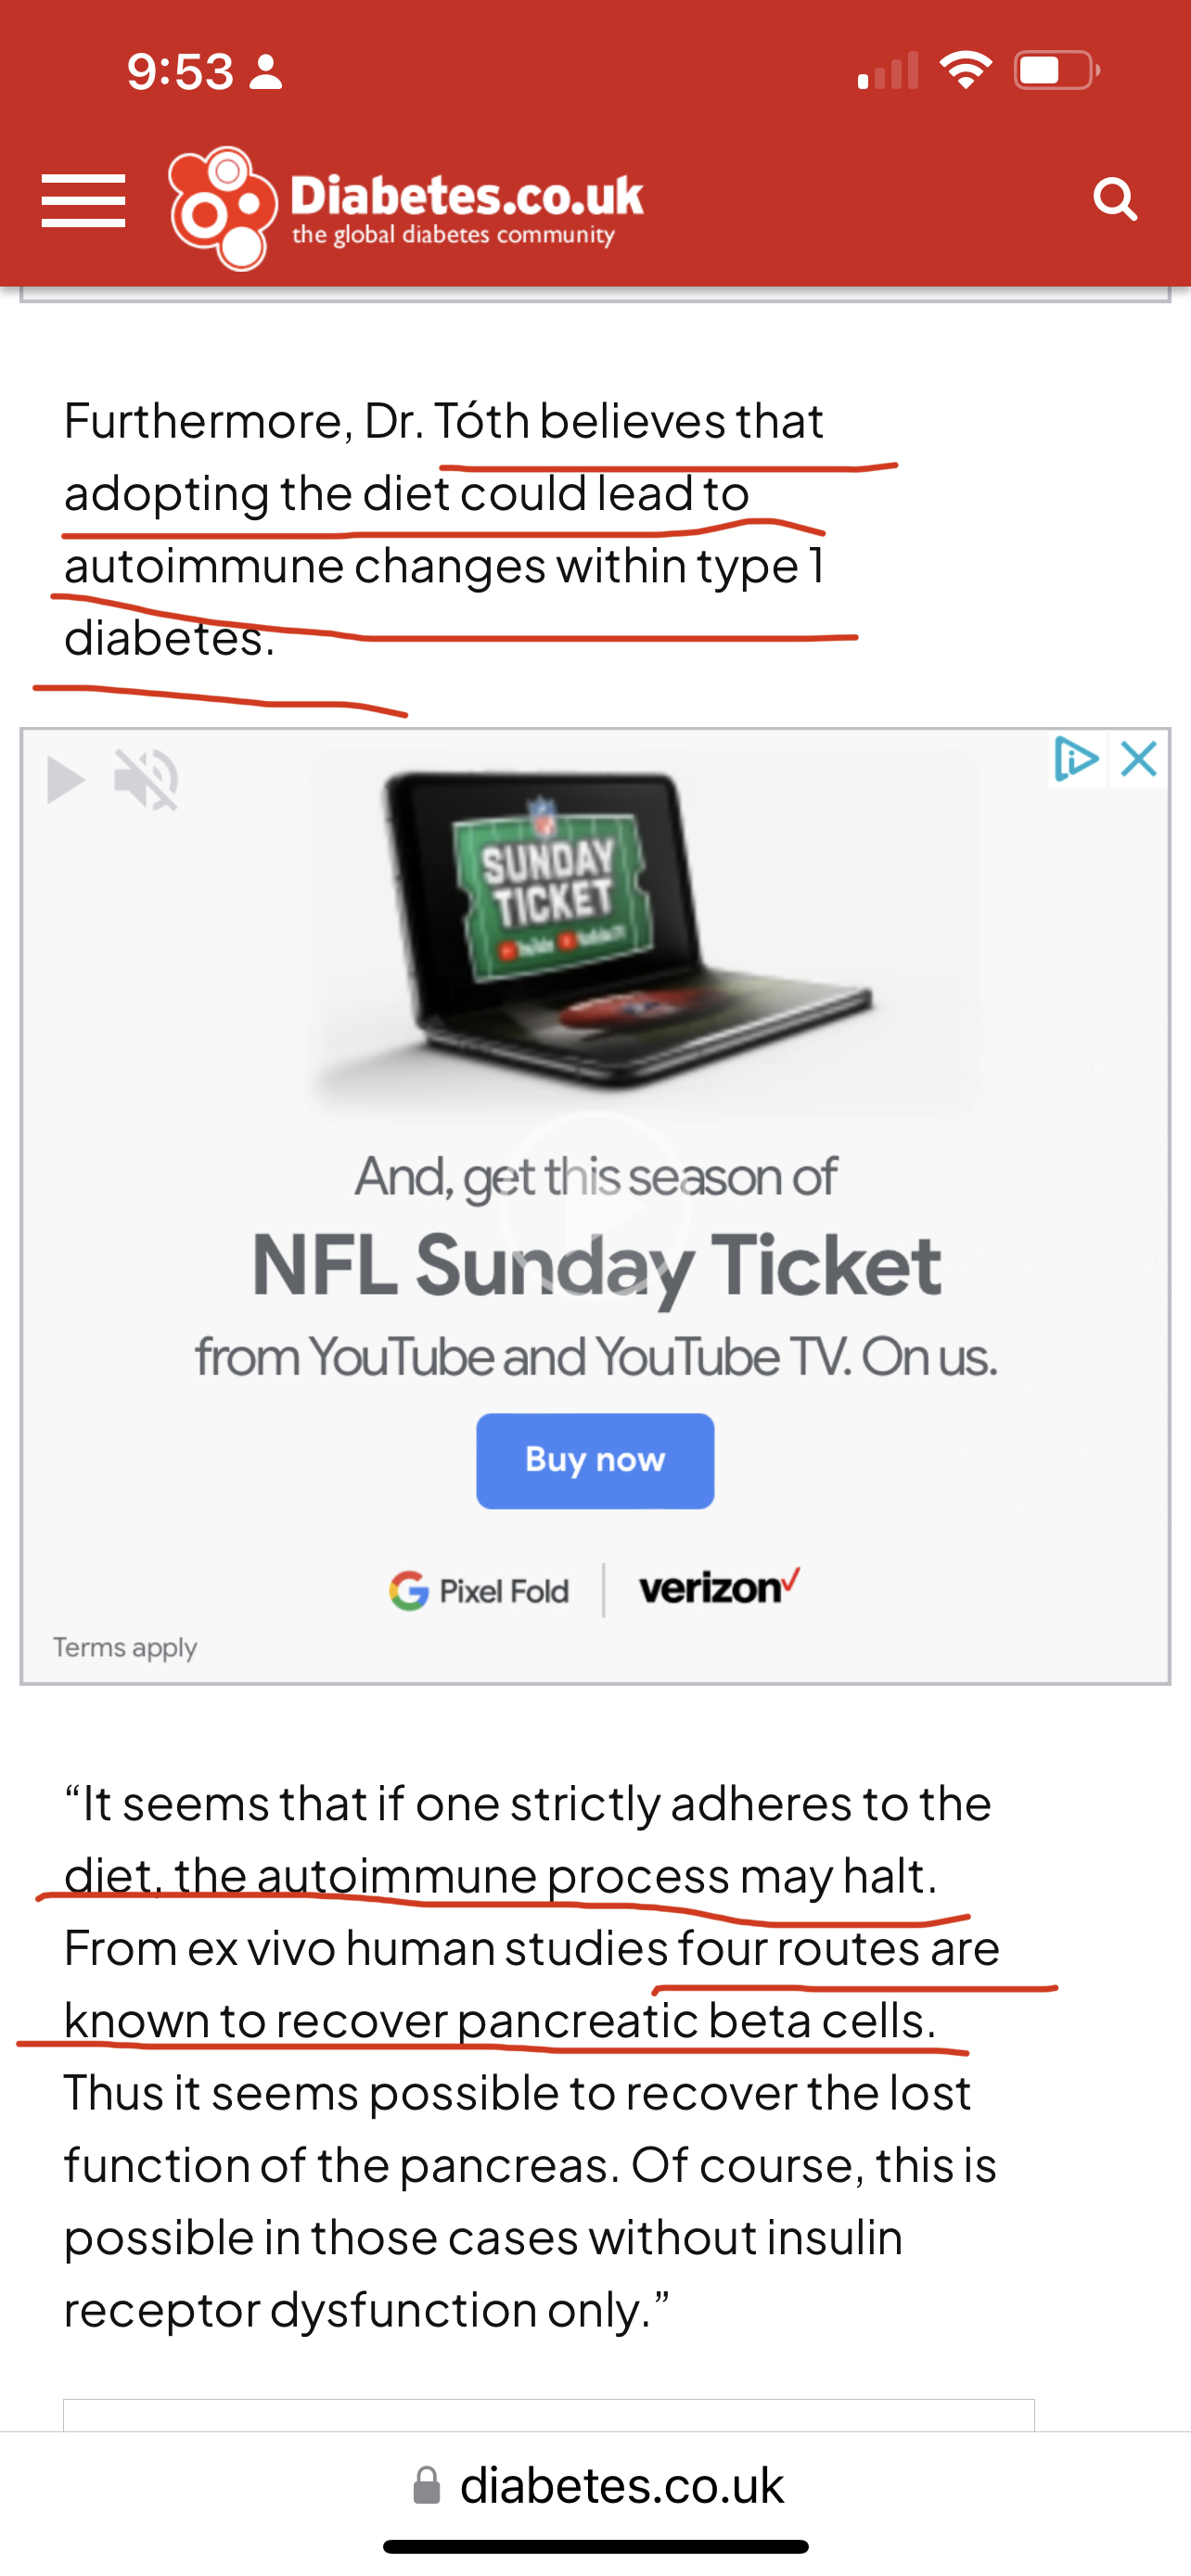Close the Verizon advertisement

(1139, 760)
